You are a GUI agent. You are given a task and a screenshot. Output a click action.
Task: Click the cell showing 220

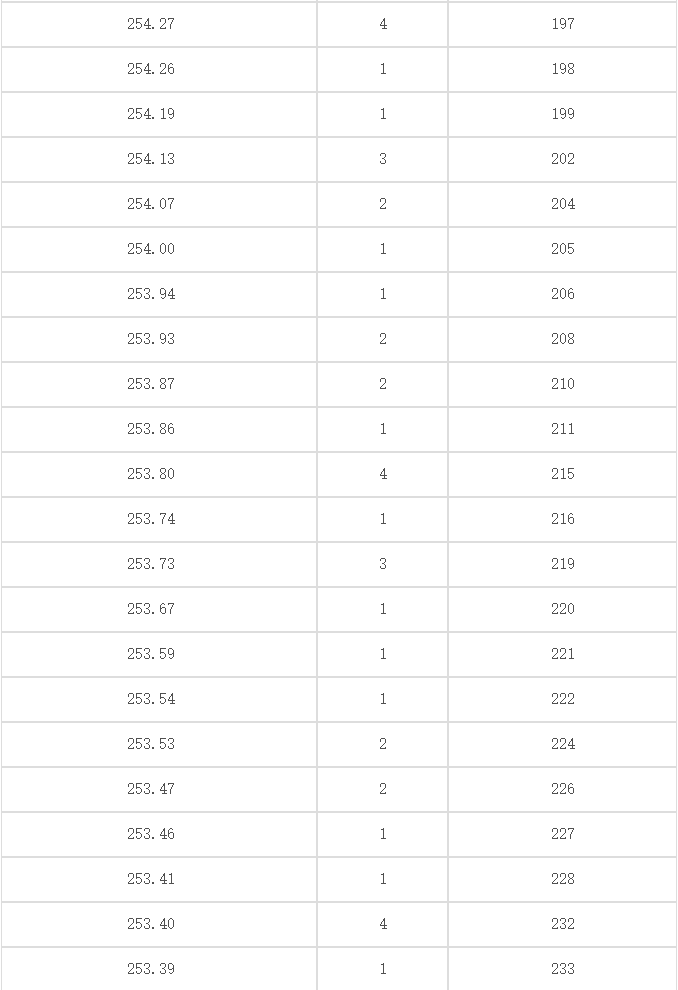(x=562, y=609)
